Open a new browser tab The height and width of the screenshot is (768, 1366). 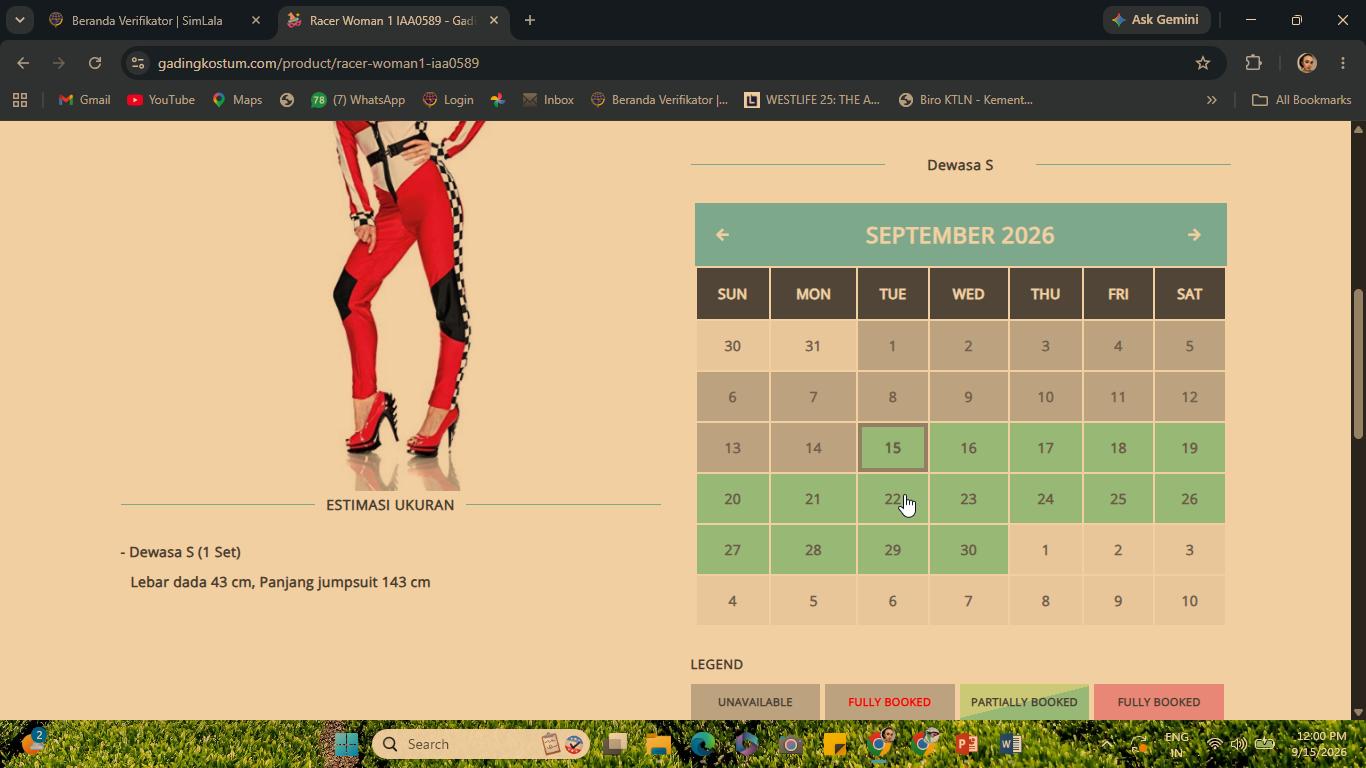click(530, 20)
